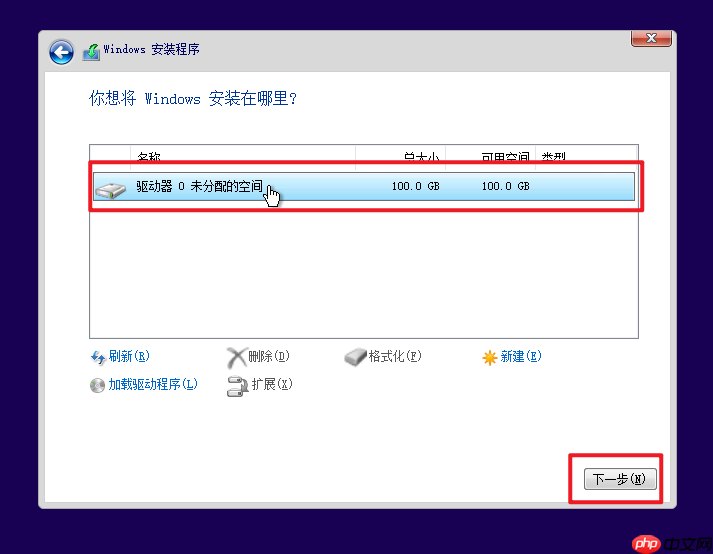
Task: Click the Windows 安装程序 title text
Action: click(x=151, y=49)
